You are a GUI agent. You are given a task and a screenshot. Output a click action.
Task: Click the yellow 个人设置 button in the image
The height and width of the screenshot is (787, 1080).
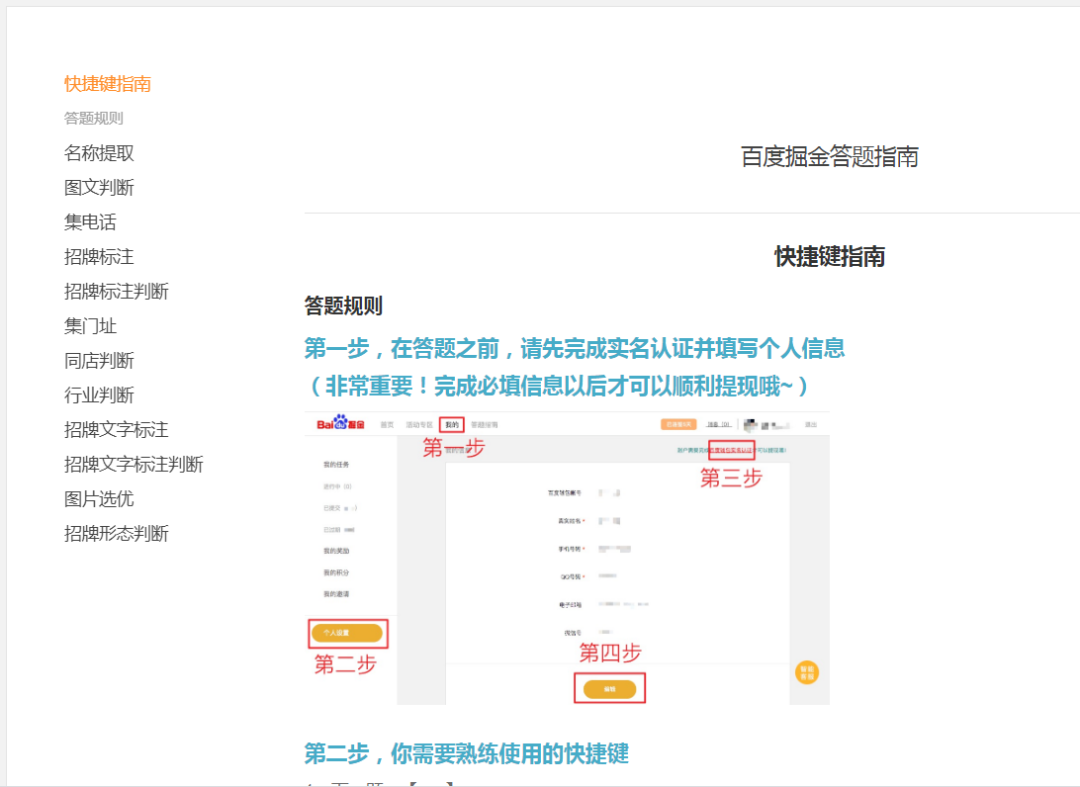point(347,633)
